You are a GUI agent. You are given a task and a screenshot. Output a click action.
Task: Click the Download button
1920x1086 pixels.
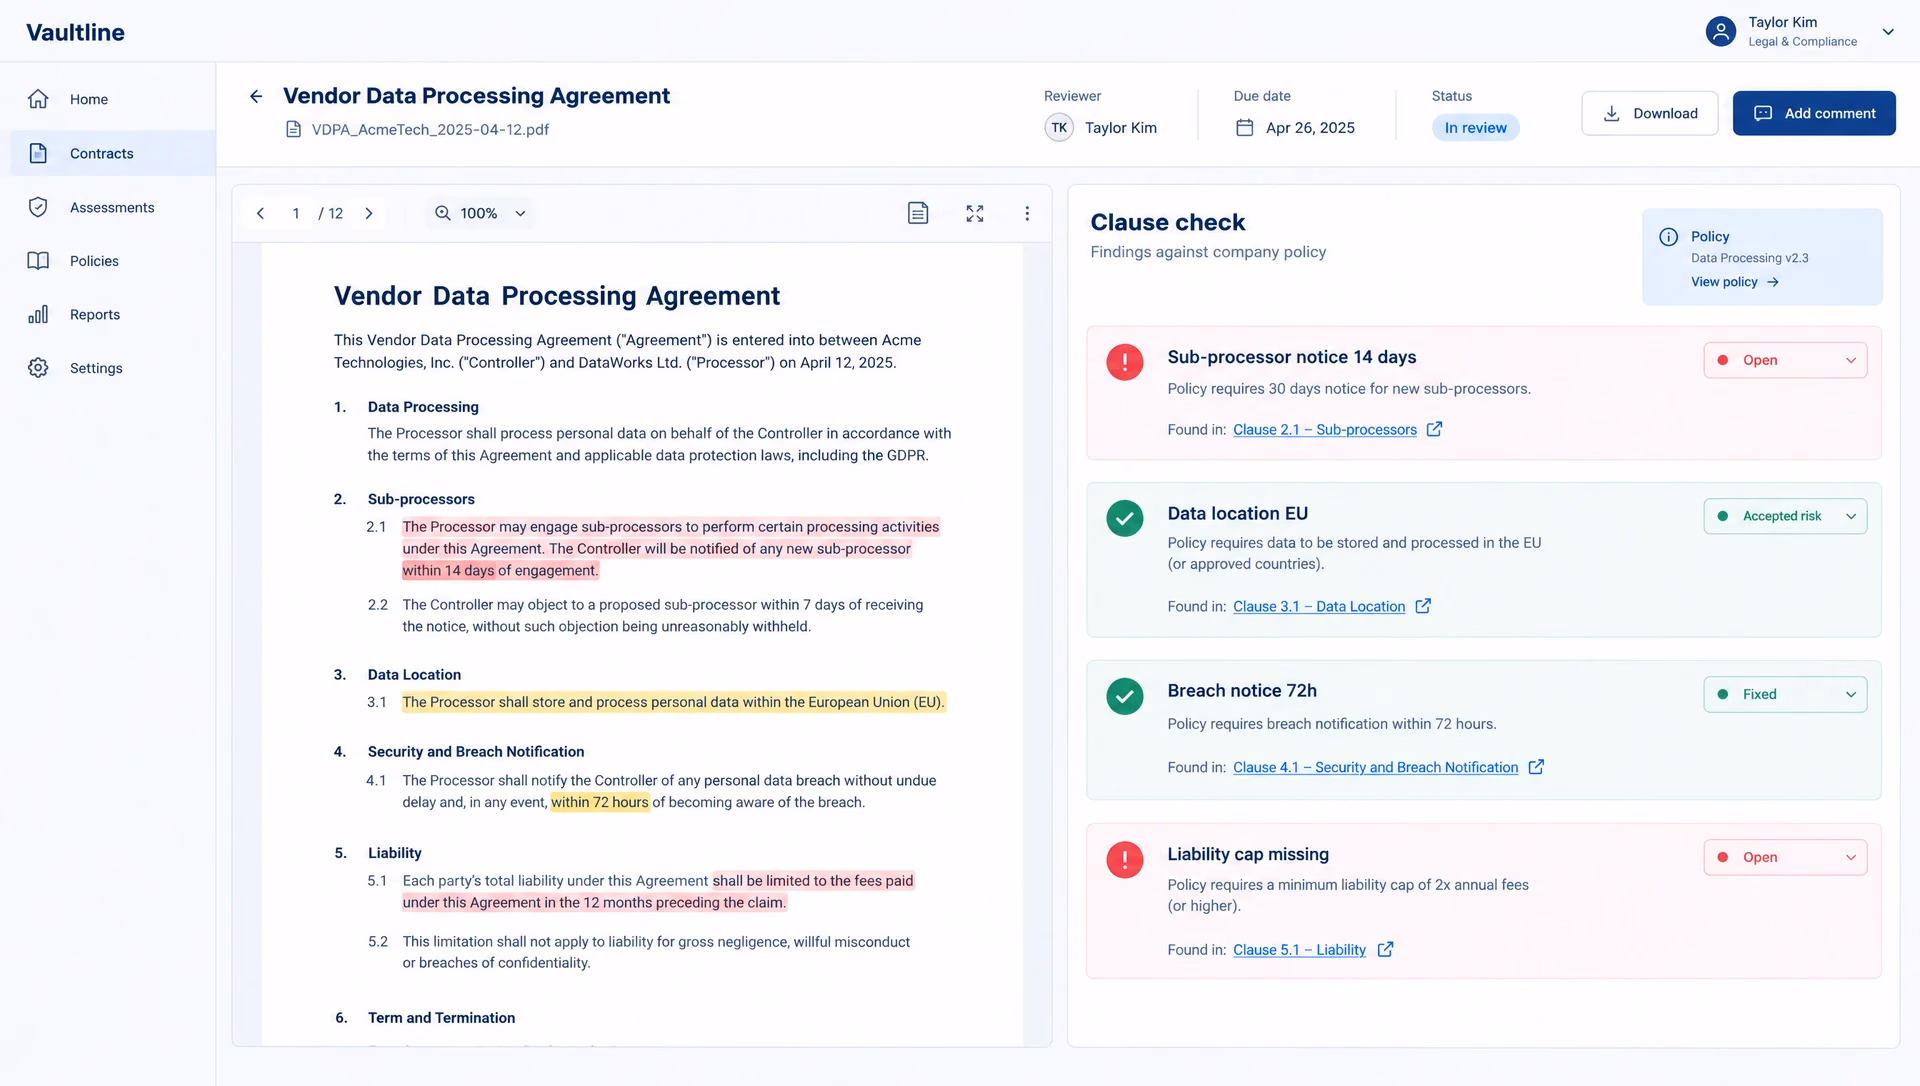pyautogui.click(x=1649, y=113)
